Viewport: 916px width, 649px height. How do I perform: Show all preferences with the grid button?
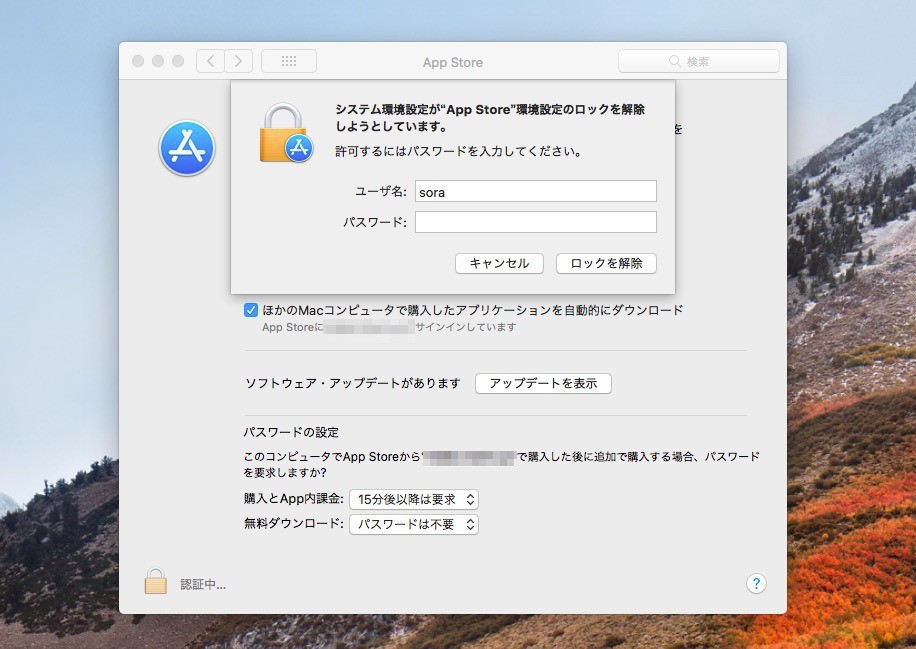tap(289, 61)
